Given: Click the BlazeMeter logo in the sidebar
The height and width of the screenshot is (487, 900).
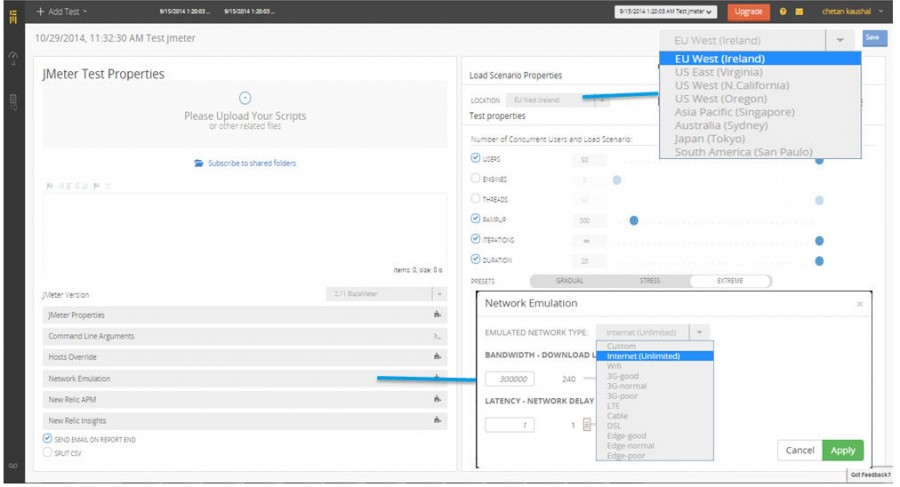Looking at the screenshot, I should pos(13,17).
